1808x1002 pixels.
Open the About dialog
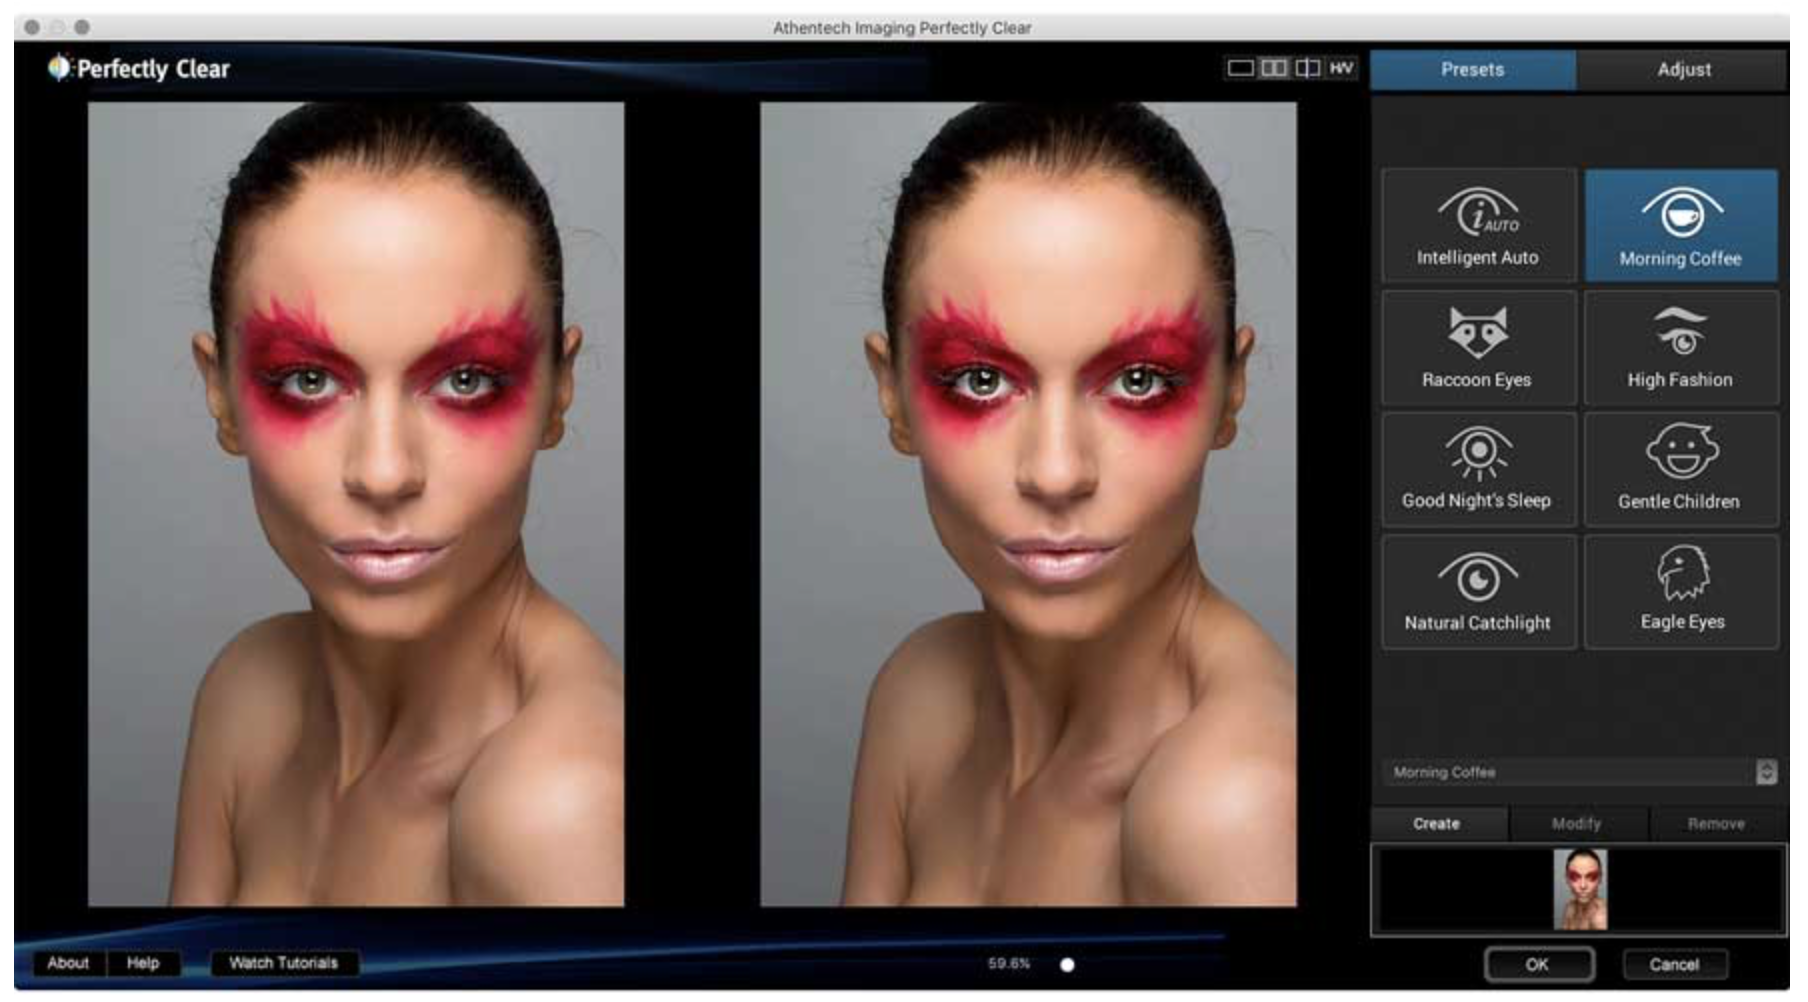[x=68, y=963]
